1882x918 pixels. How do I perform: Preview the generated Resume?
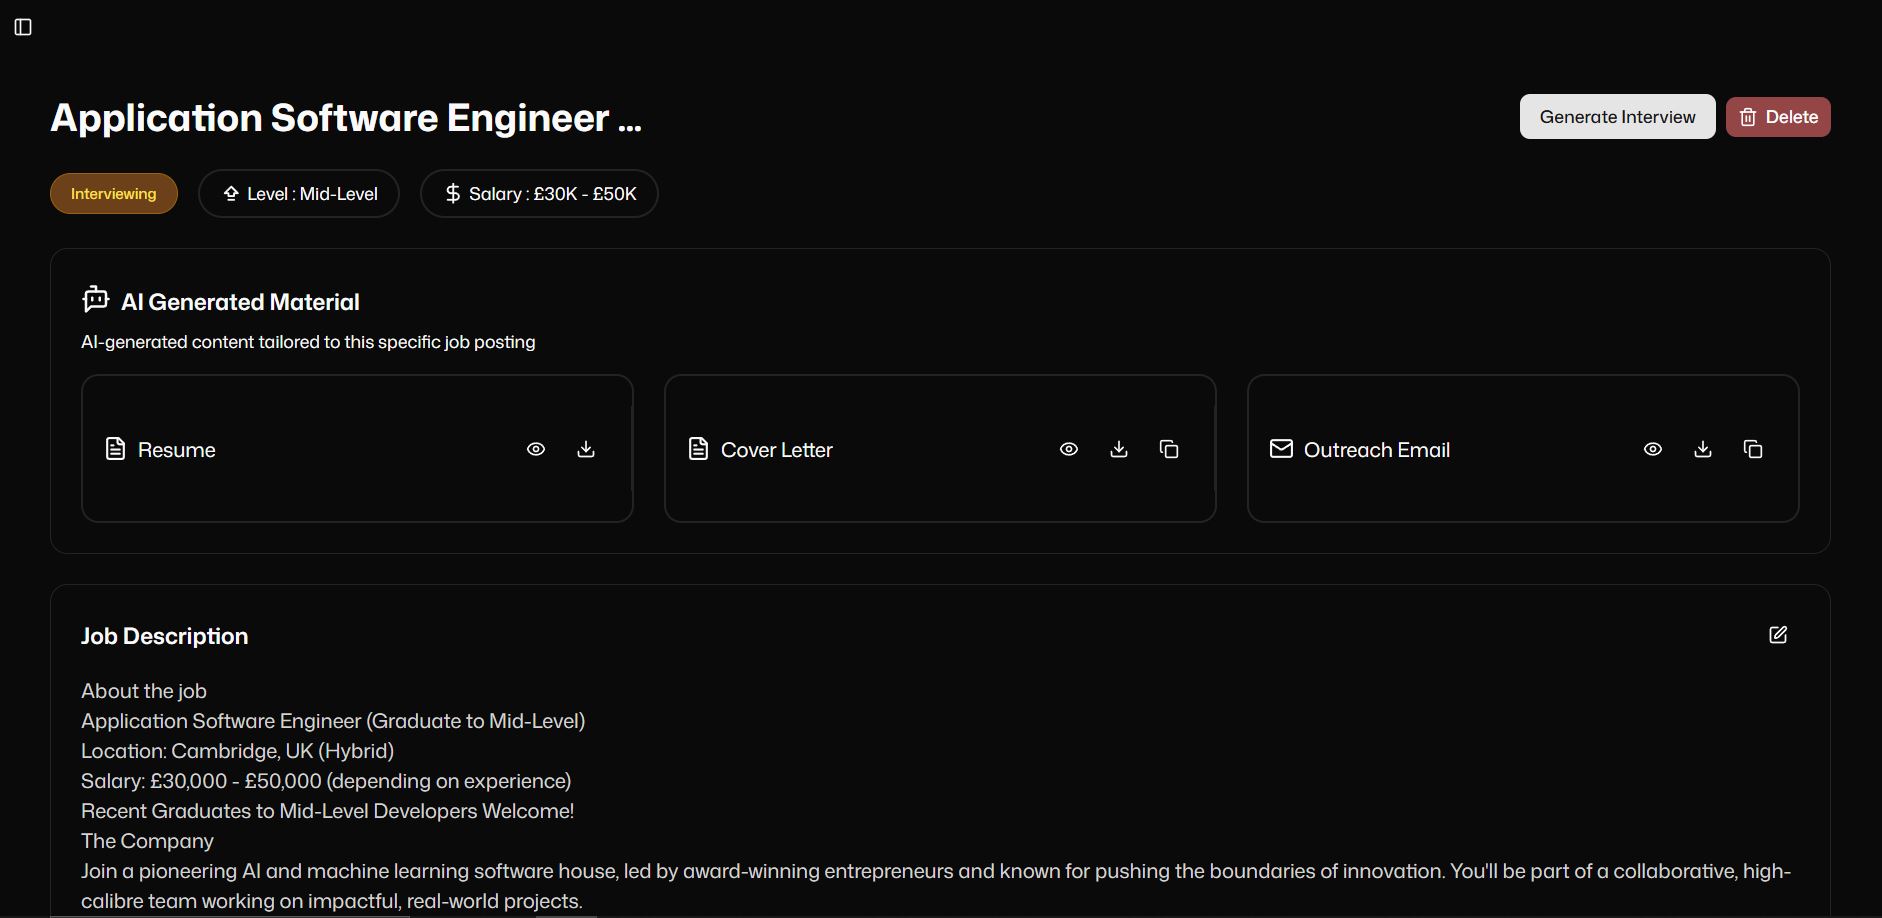[x=536, y=449]
